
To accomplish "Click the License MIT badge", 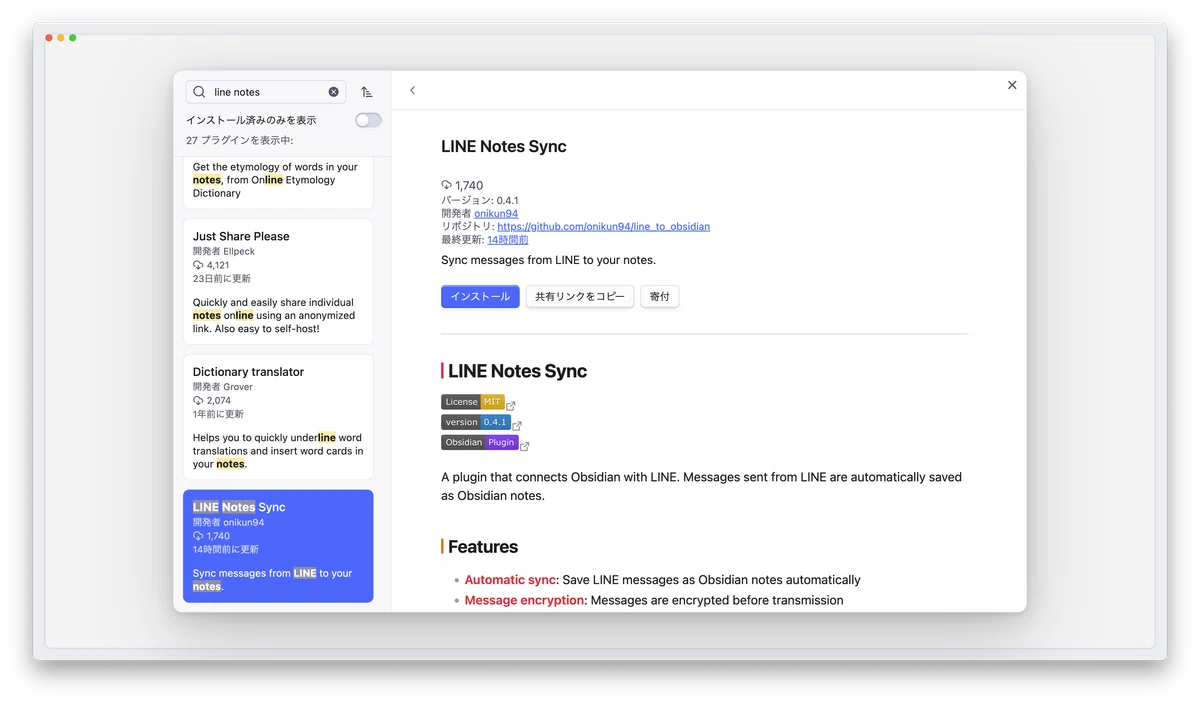I will point(473,402).
